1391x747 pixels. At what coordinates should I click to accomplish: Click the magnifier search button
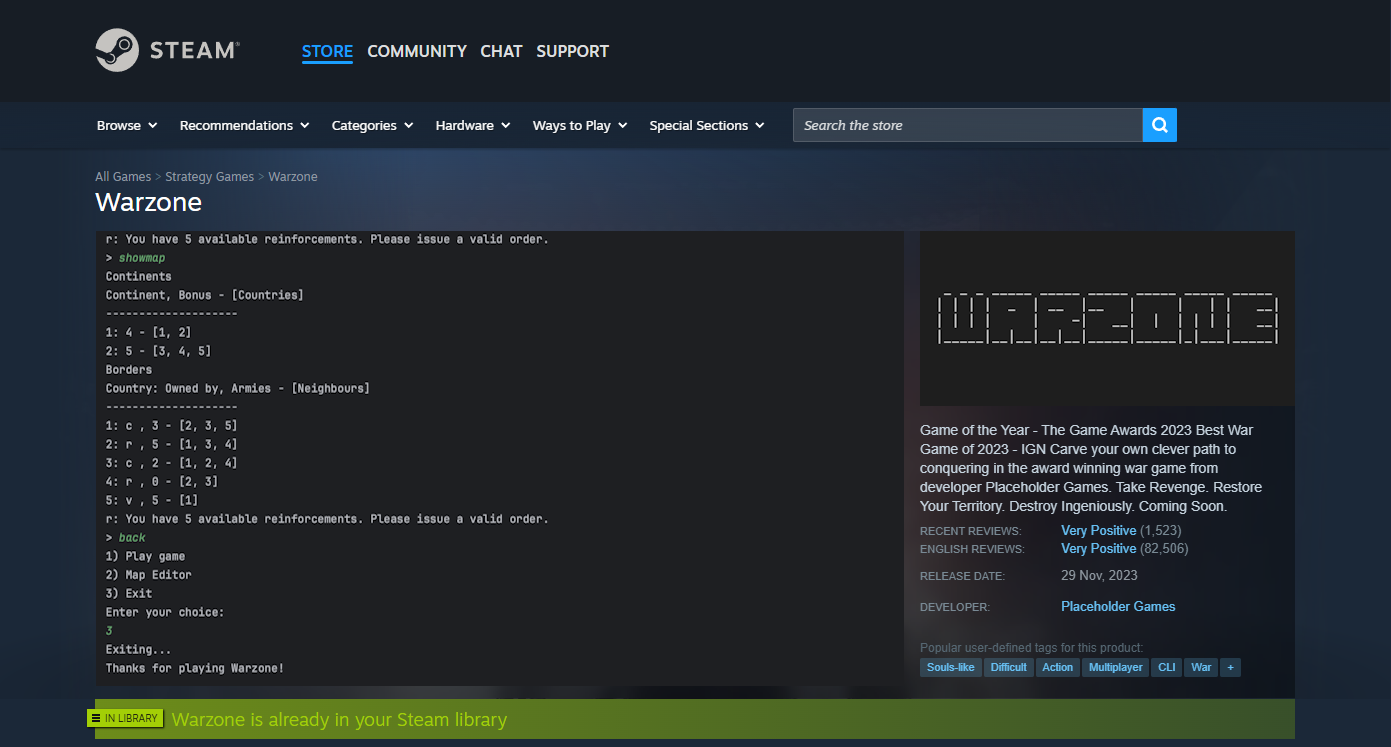tap(1159, 125)
